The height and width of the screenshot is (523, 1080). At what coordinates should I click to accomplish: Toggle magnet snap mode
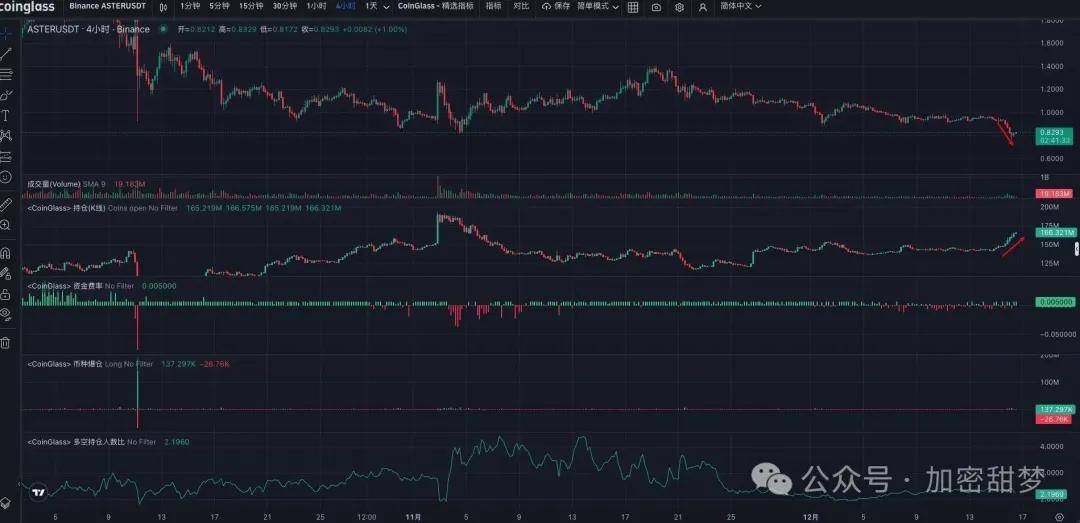pos(6,254)
